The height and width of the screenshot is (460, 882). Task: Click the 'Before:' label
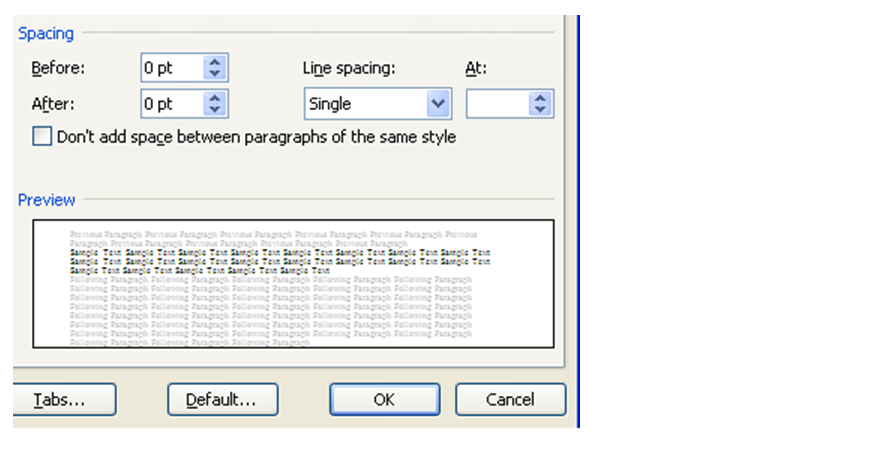coord(59,69)
